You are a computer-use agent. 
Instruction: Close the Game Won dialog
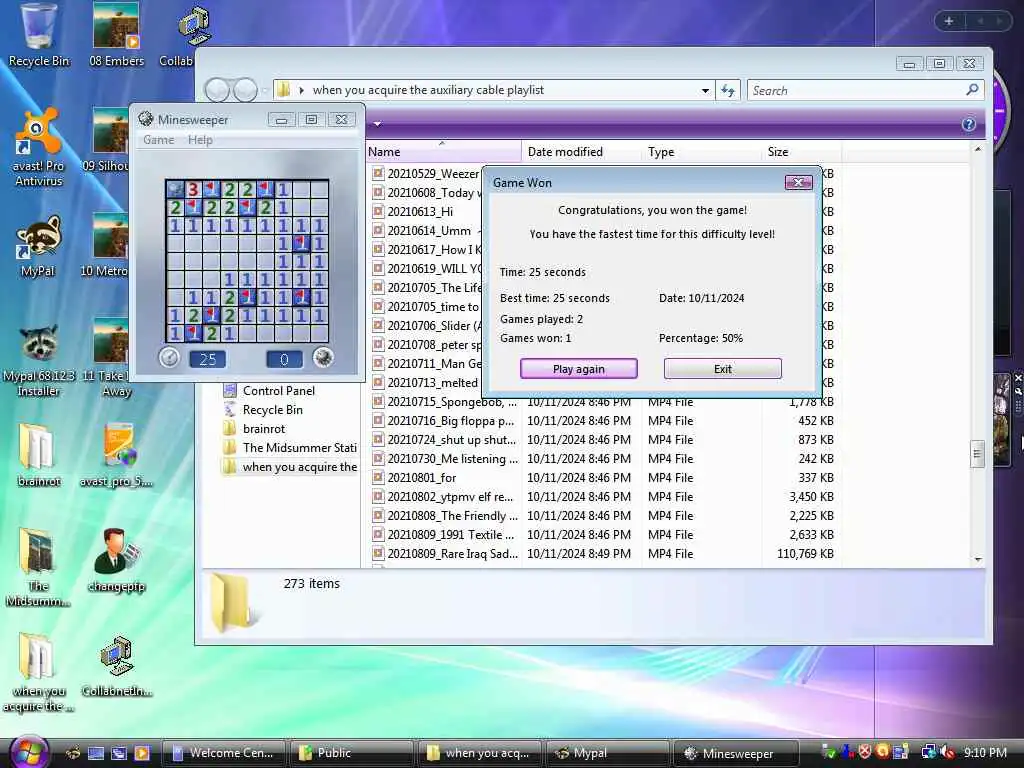coord(798,183)
